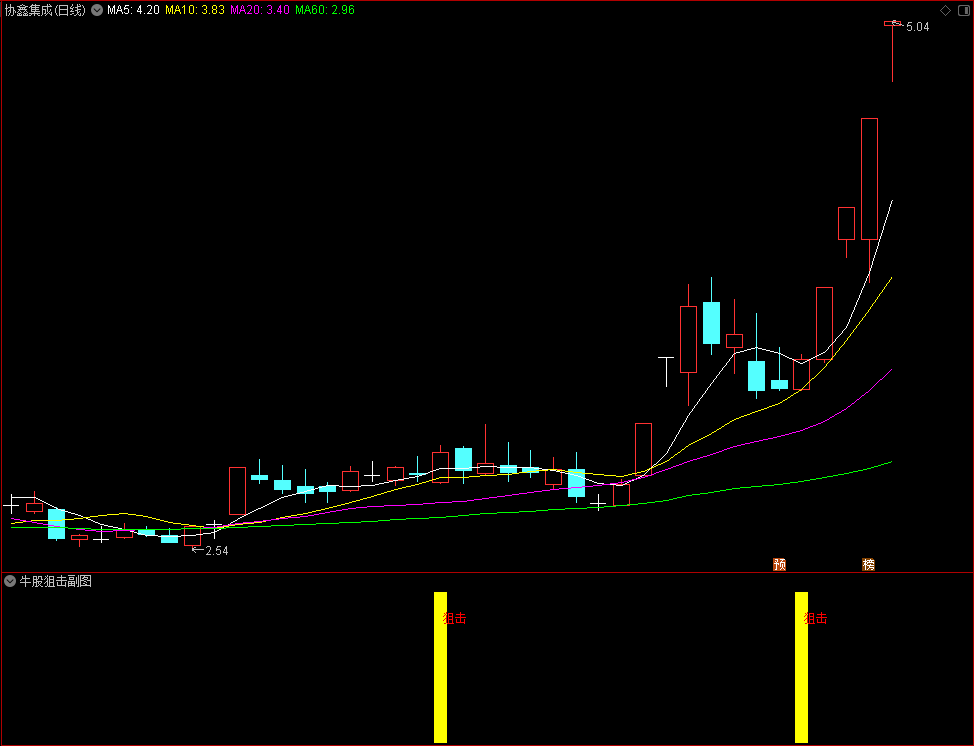Click the MA60: 2.96 label
The width and height of the screenshot is (974, 746).
coord(325,10)
